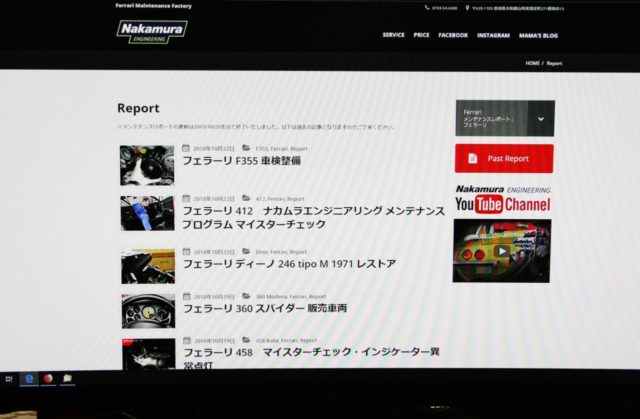Screen dimensions: 640x419
Task: Click calendar icon of 360 Spider post
Action: 187,296
